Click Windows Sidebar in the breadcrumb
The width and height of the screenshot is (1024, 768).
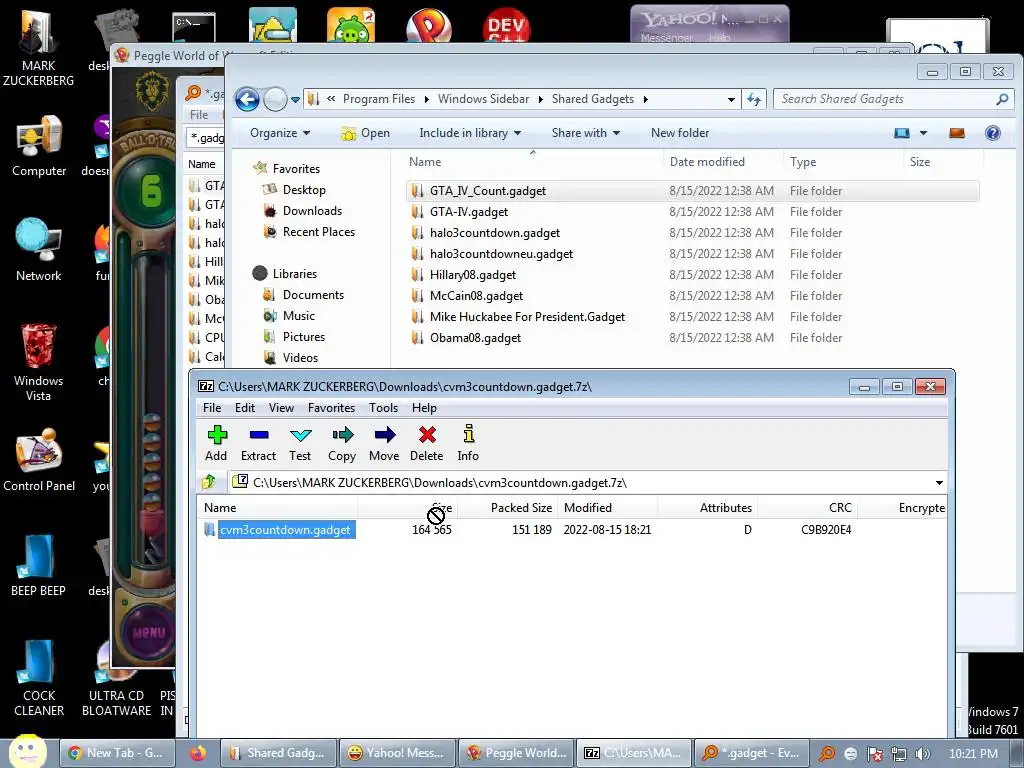[x=483, y=99]
